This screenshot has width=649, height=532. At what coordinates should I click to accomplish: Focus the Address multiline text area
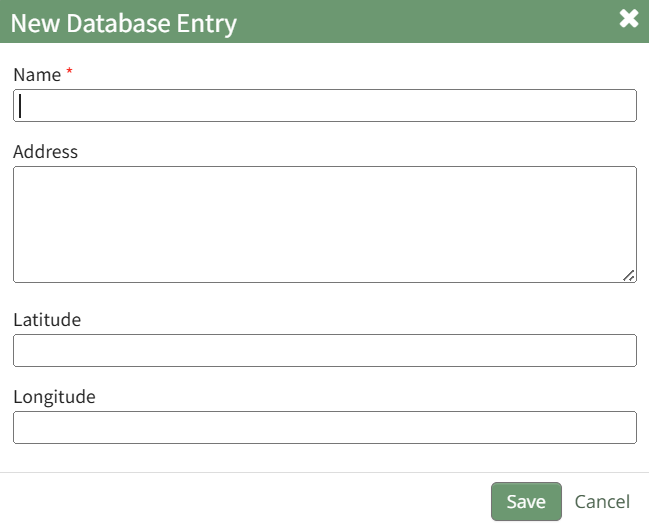[325, 224]
